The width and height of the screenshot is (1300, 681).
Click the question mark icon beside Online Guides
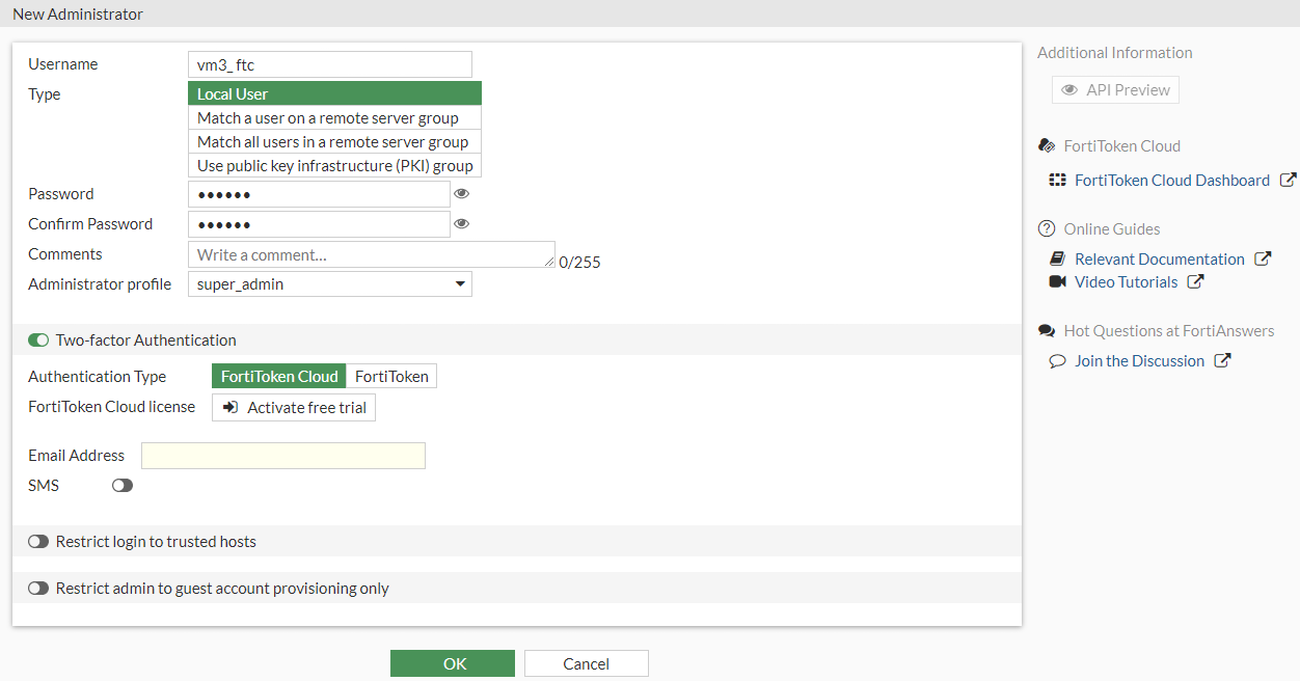pyautogui.click(x=1047, y=228)
